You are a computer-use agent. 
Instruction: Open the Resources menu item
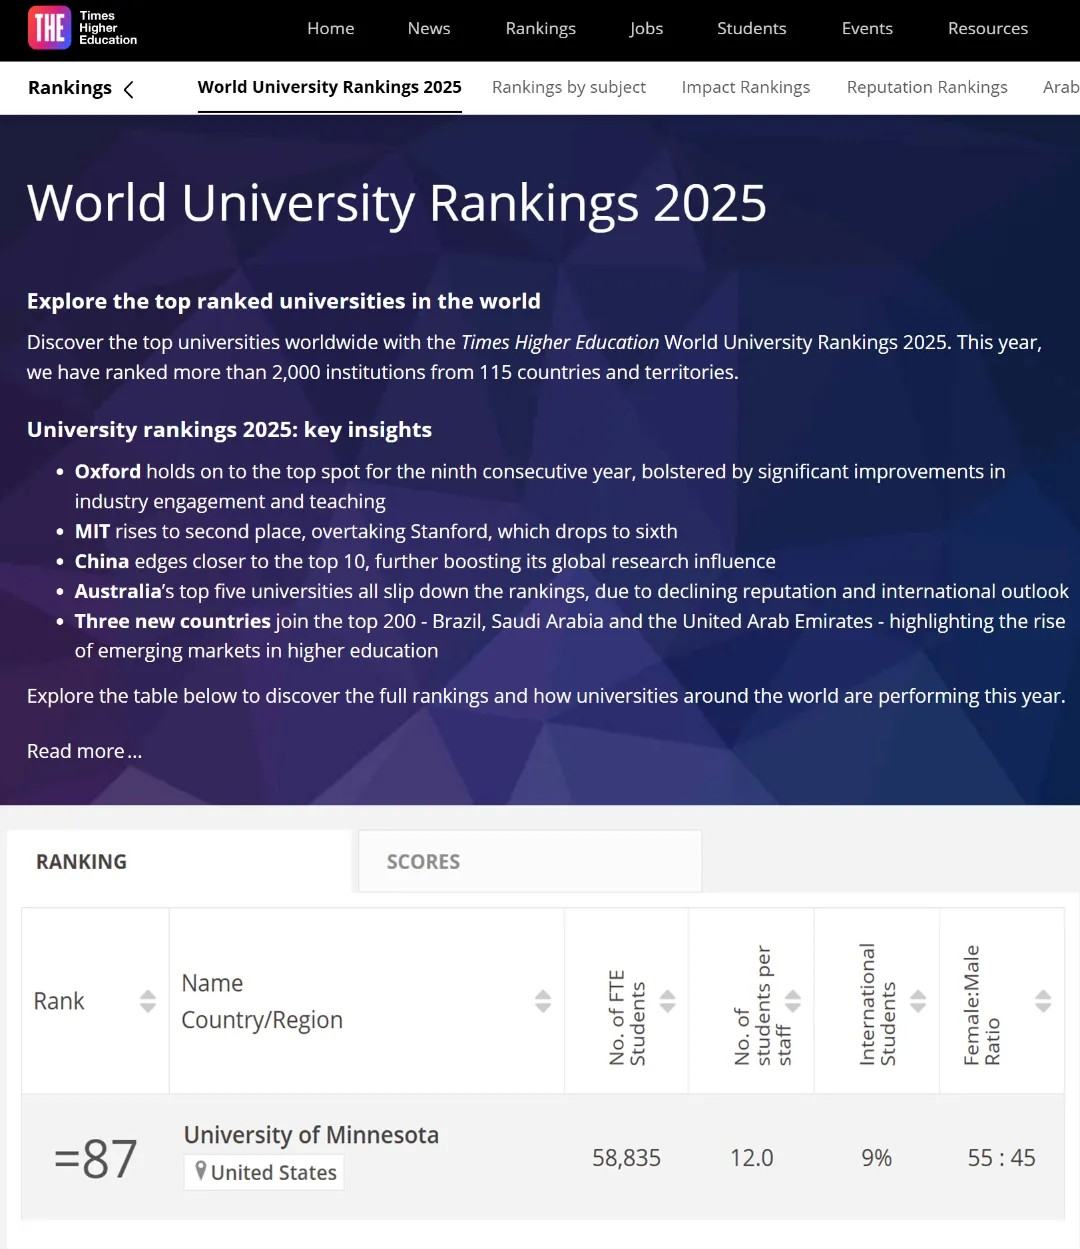(988, 28)
